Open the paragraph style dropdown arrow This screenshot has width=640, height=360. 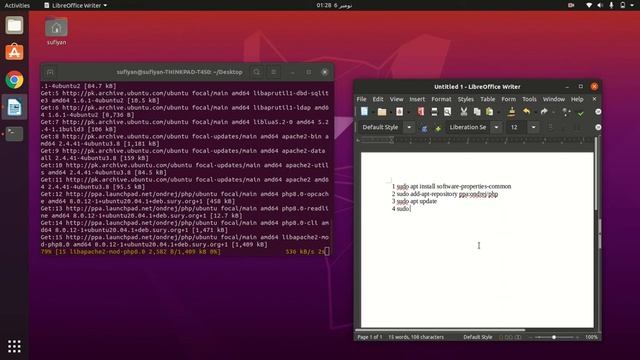click(409, 127)
